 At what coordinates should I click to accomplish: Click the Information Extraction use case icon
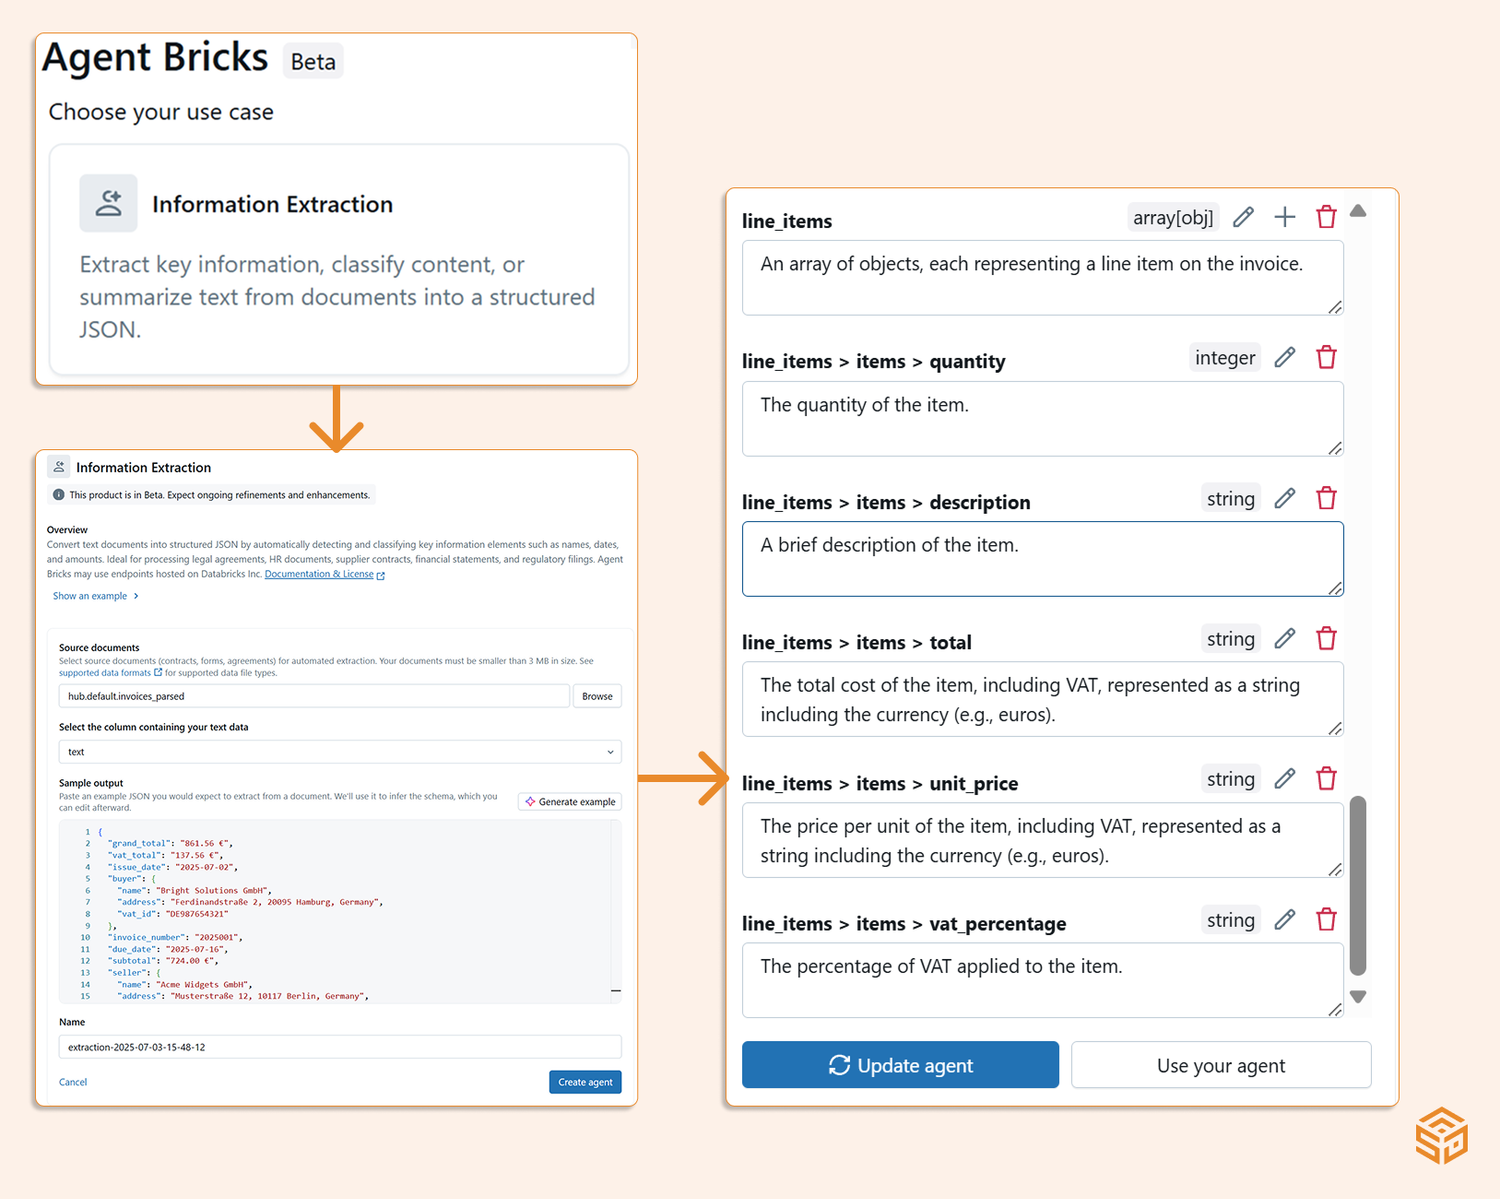108,202
